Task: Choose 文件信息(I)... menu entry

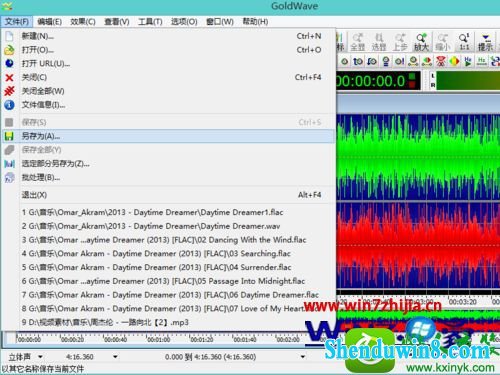Action: (168, 105)
